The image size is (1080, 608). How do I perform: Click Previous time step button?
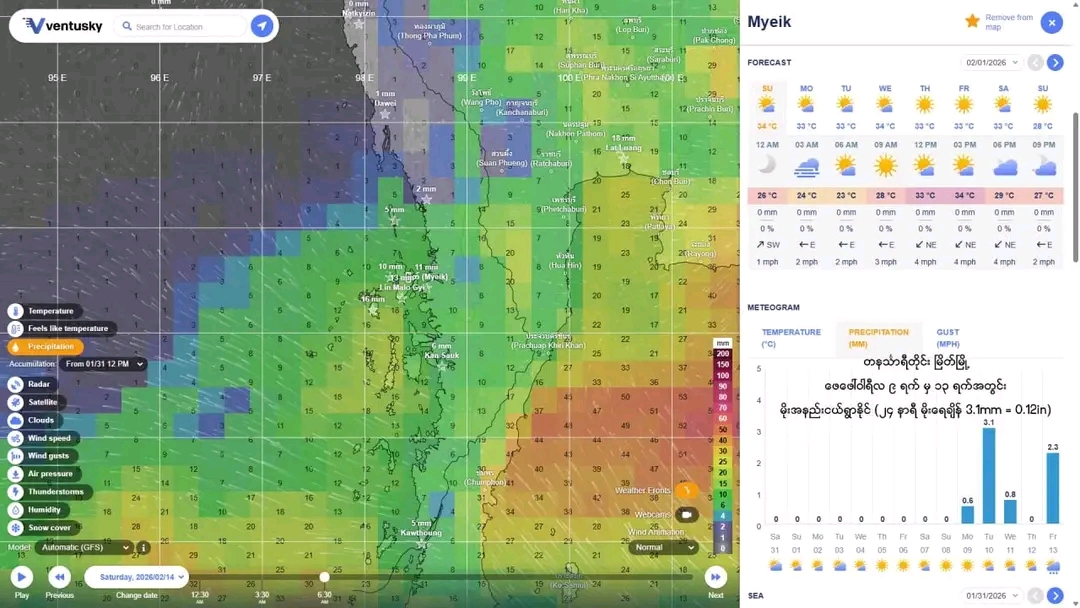[59, 577]
